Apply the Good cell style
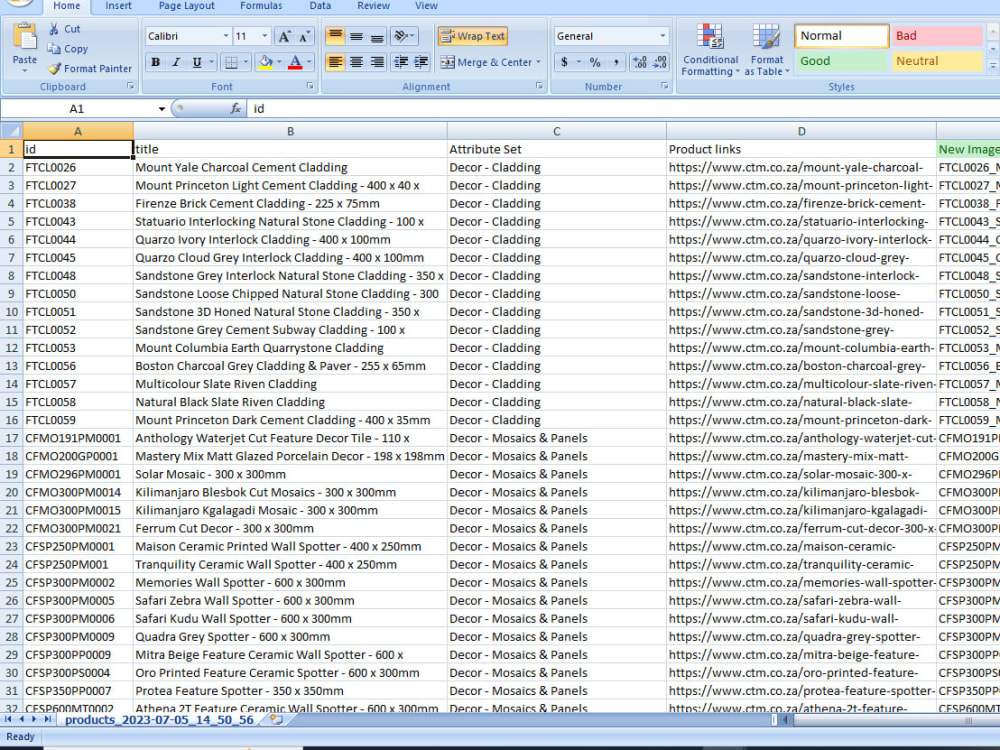Screen dimensions: 1000x750 [x=841, y=61]
